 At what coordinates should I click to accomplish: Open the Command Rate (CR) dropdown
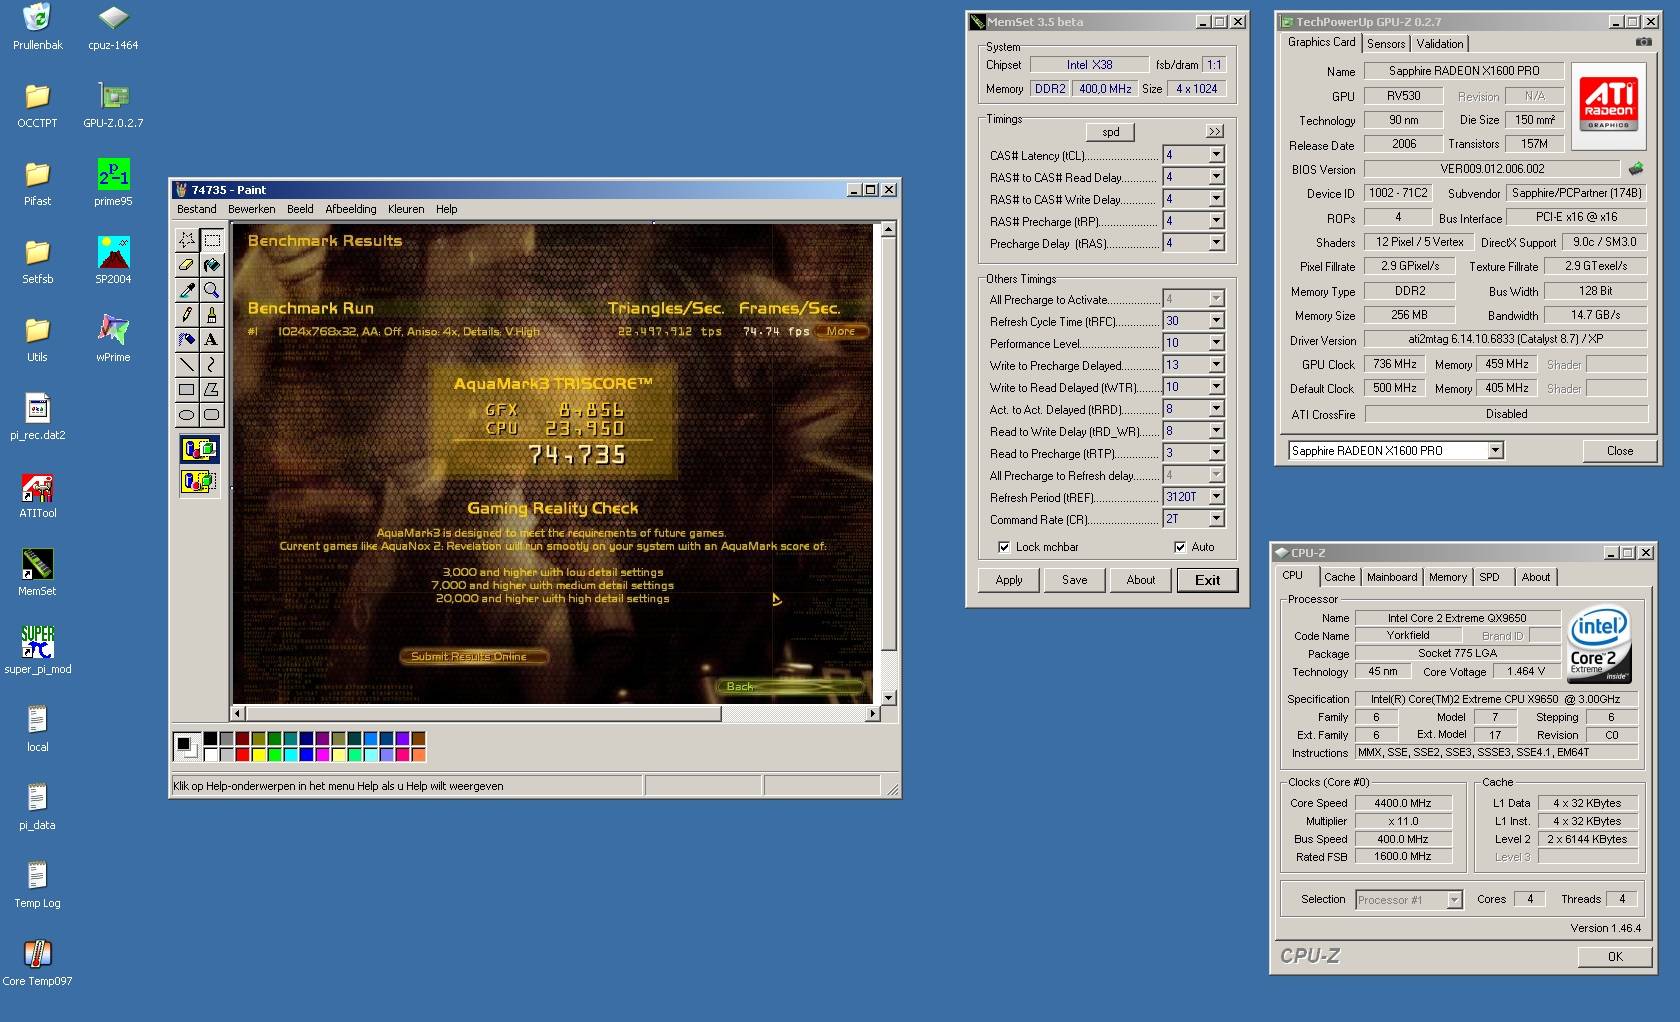pos(1216,519)
